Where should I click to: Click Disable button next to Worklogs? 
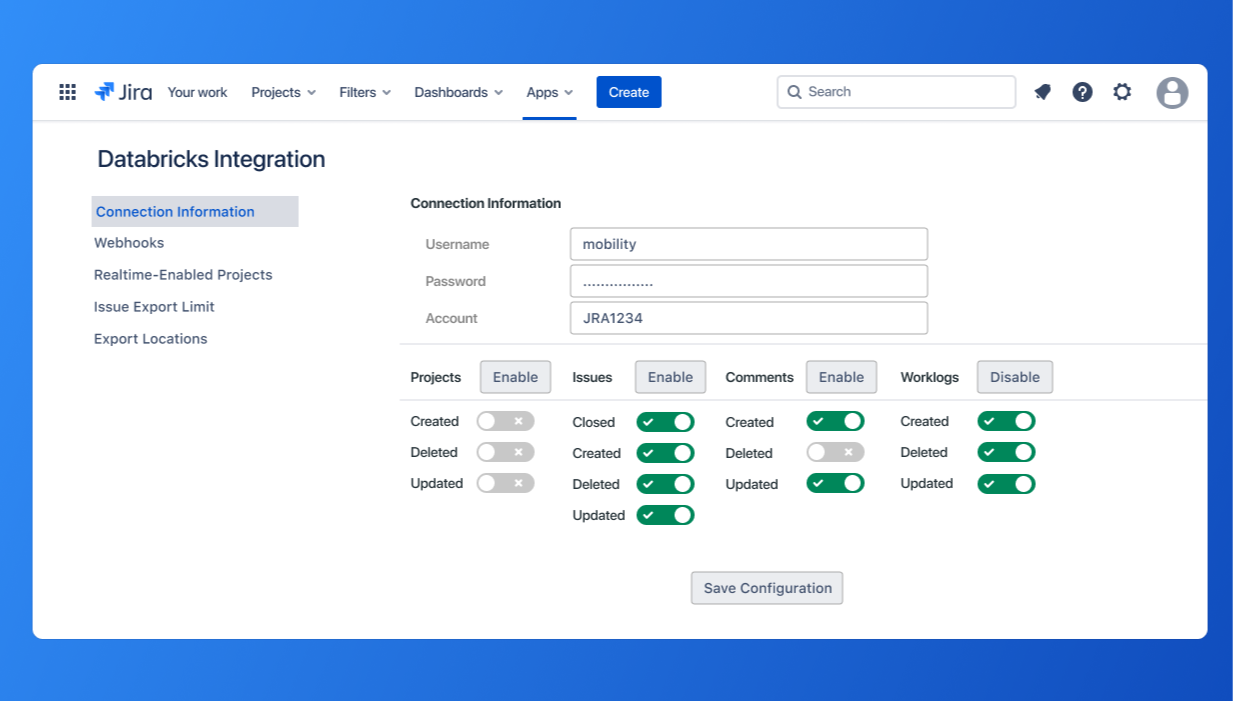[x=1015, y=377]
